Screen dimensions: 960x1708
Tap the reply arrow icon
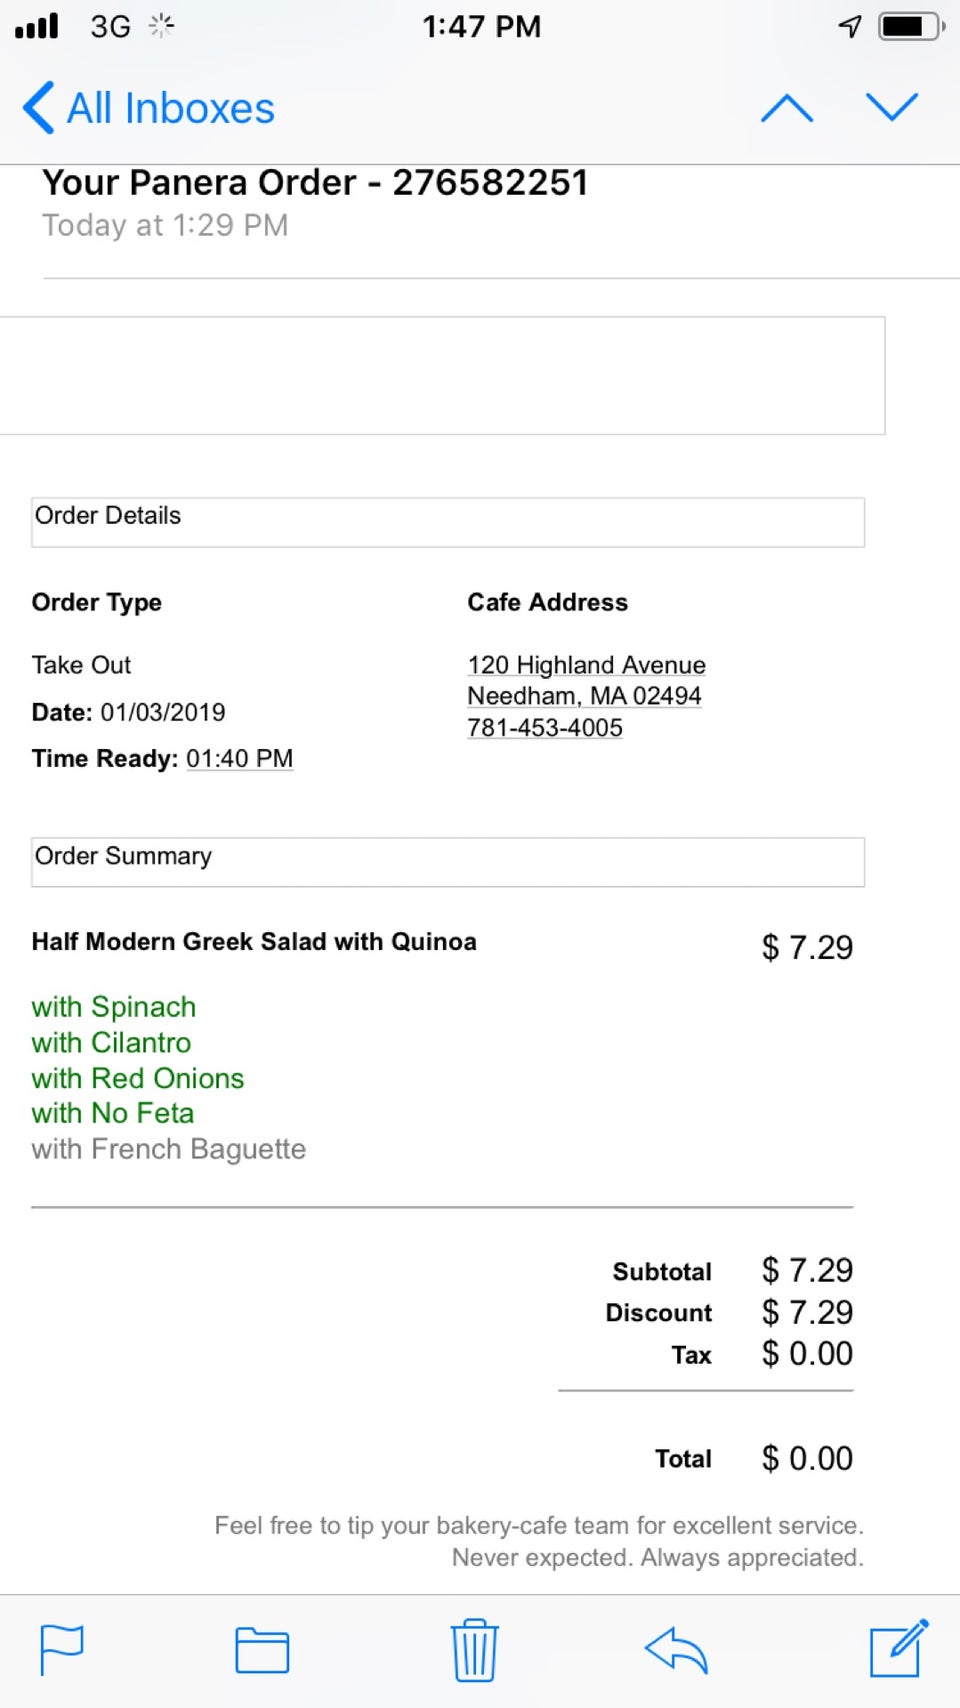676,1650
